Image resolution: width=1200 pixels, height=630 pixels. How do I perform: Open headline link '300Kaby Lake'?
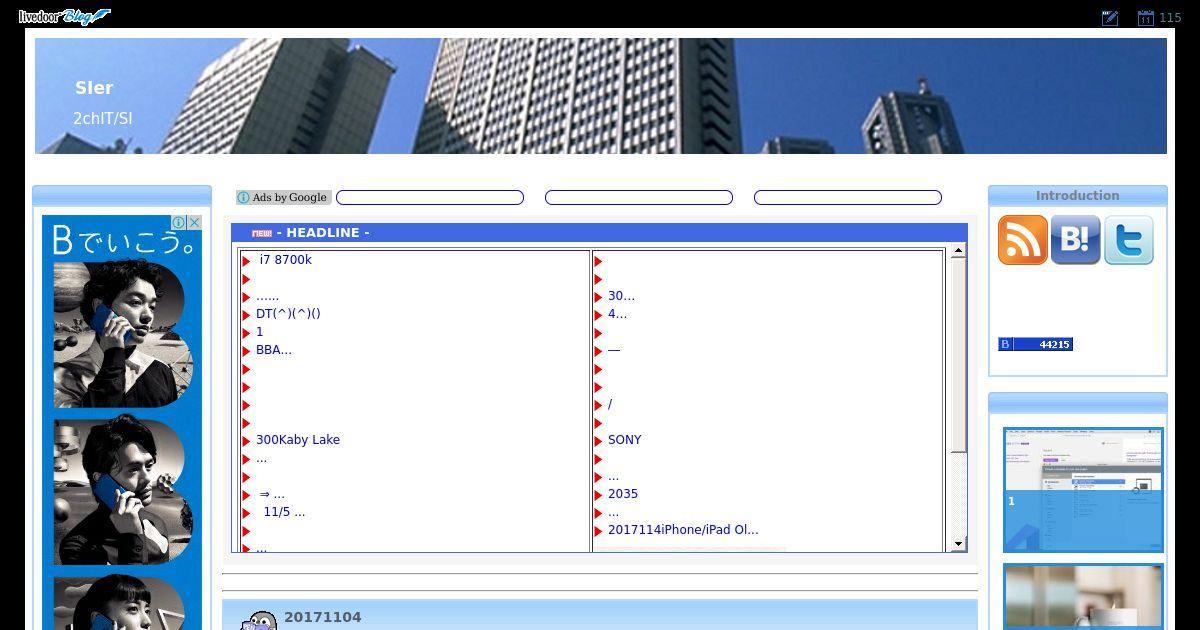(298, 440)
